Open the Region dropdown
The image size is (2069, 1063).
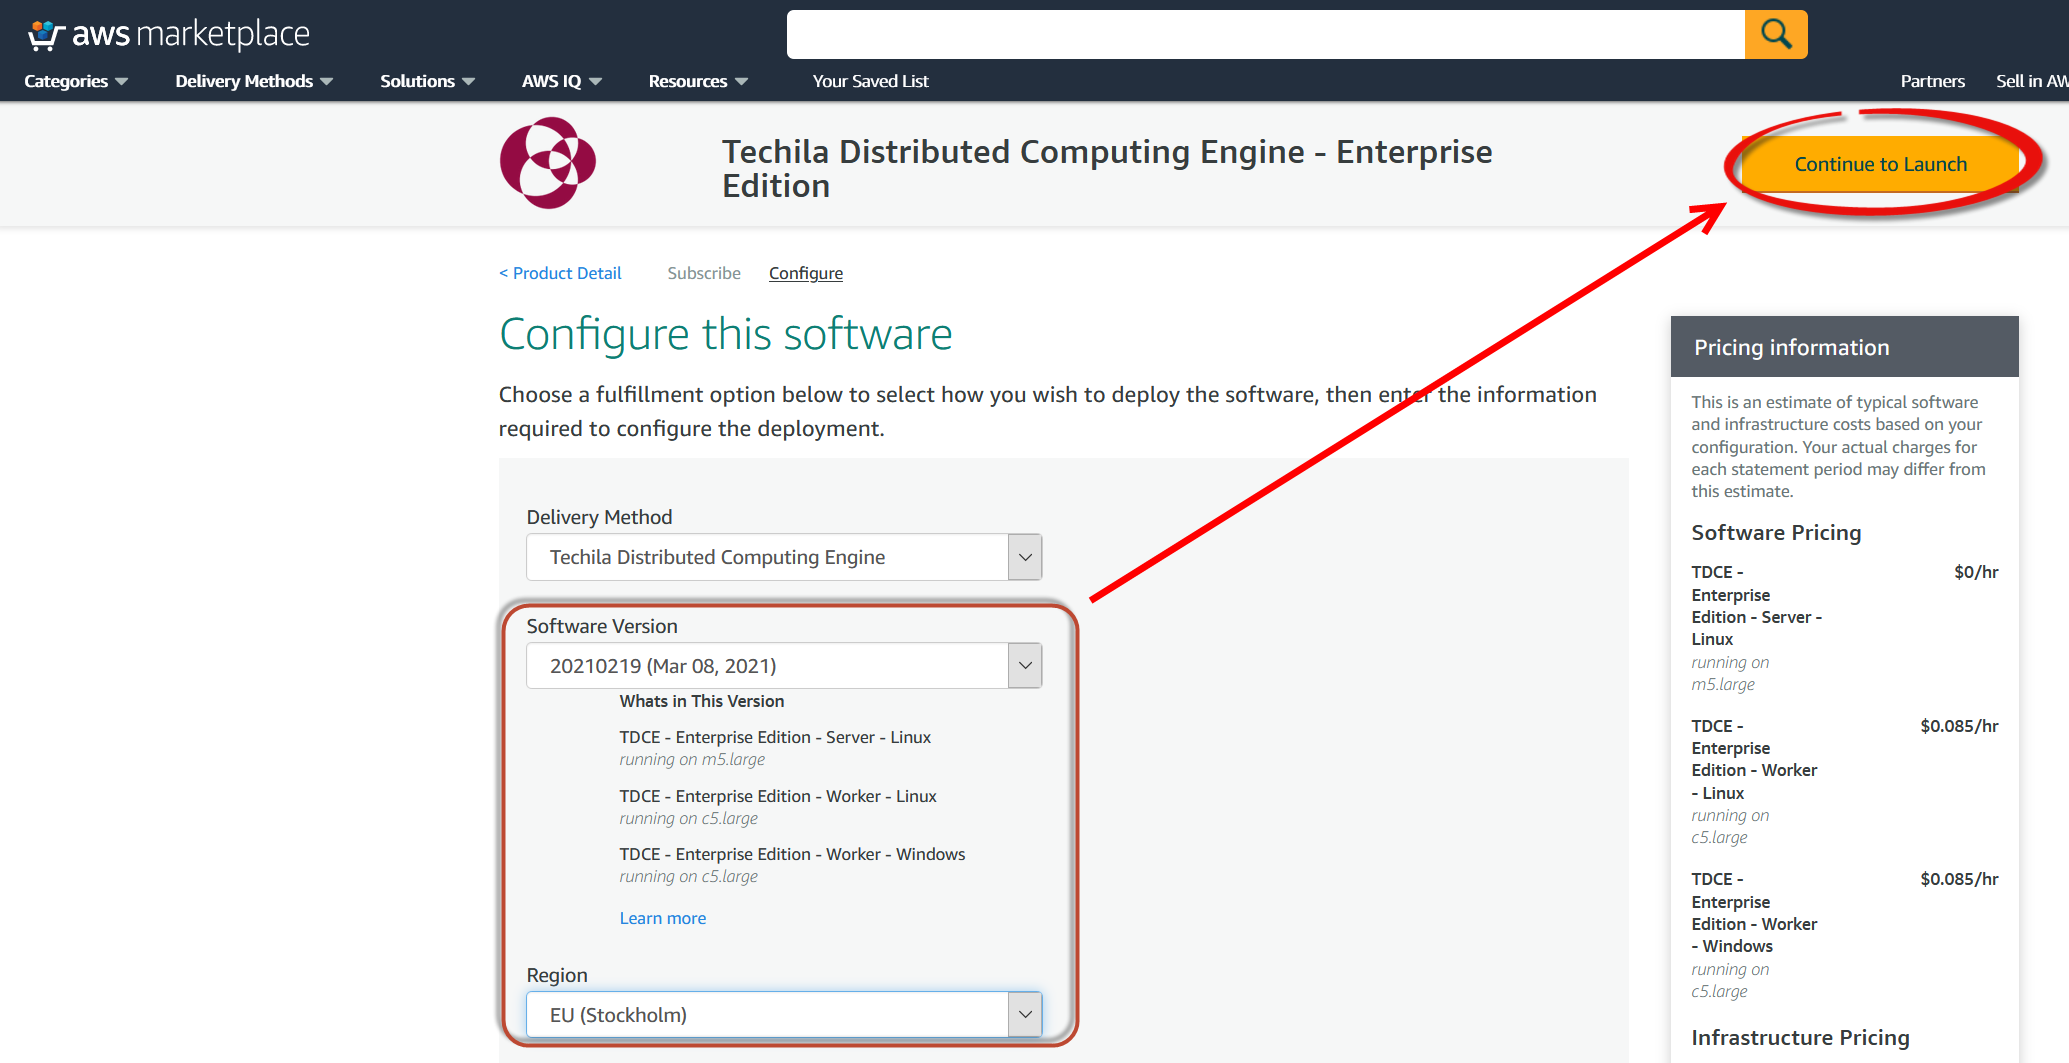(x=784, y=1015)
